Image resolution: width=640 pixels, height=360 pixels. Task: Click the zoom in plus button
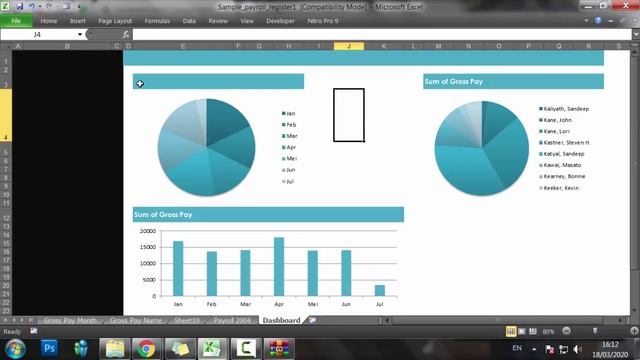[x=634, y=331]
